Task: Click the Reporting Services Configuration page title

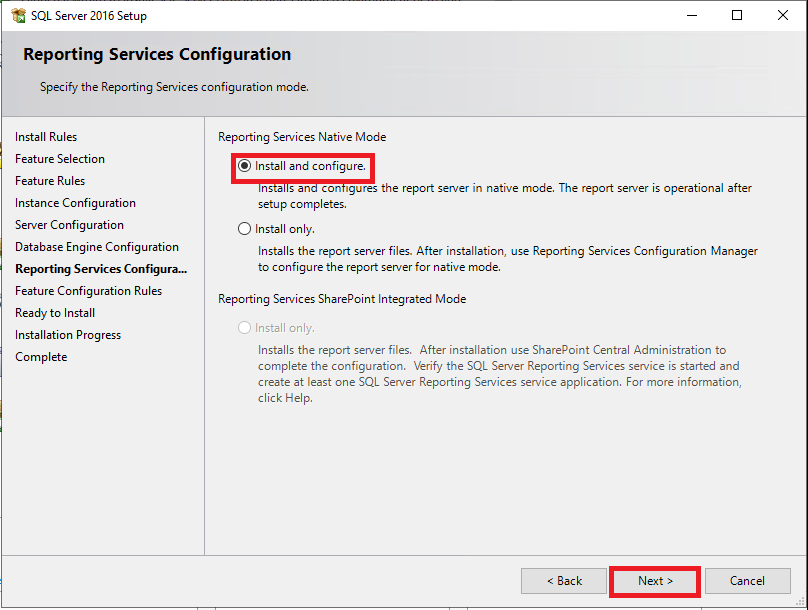Action: click(157, 54)
